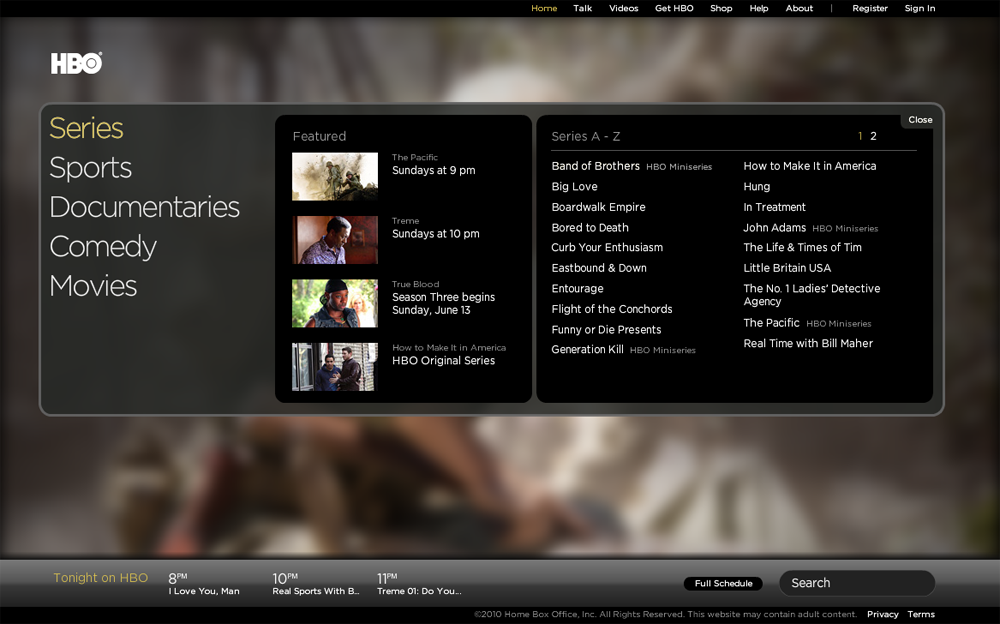Screen dimensions: 1000x624
Task: Open Generation Kill miniseries
Action: (x=587, y=350)
